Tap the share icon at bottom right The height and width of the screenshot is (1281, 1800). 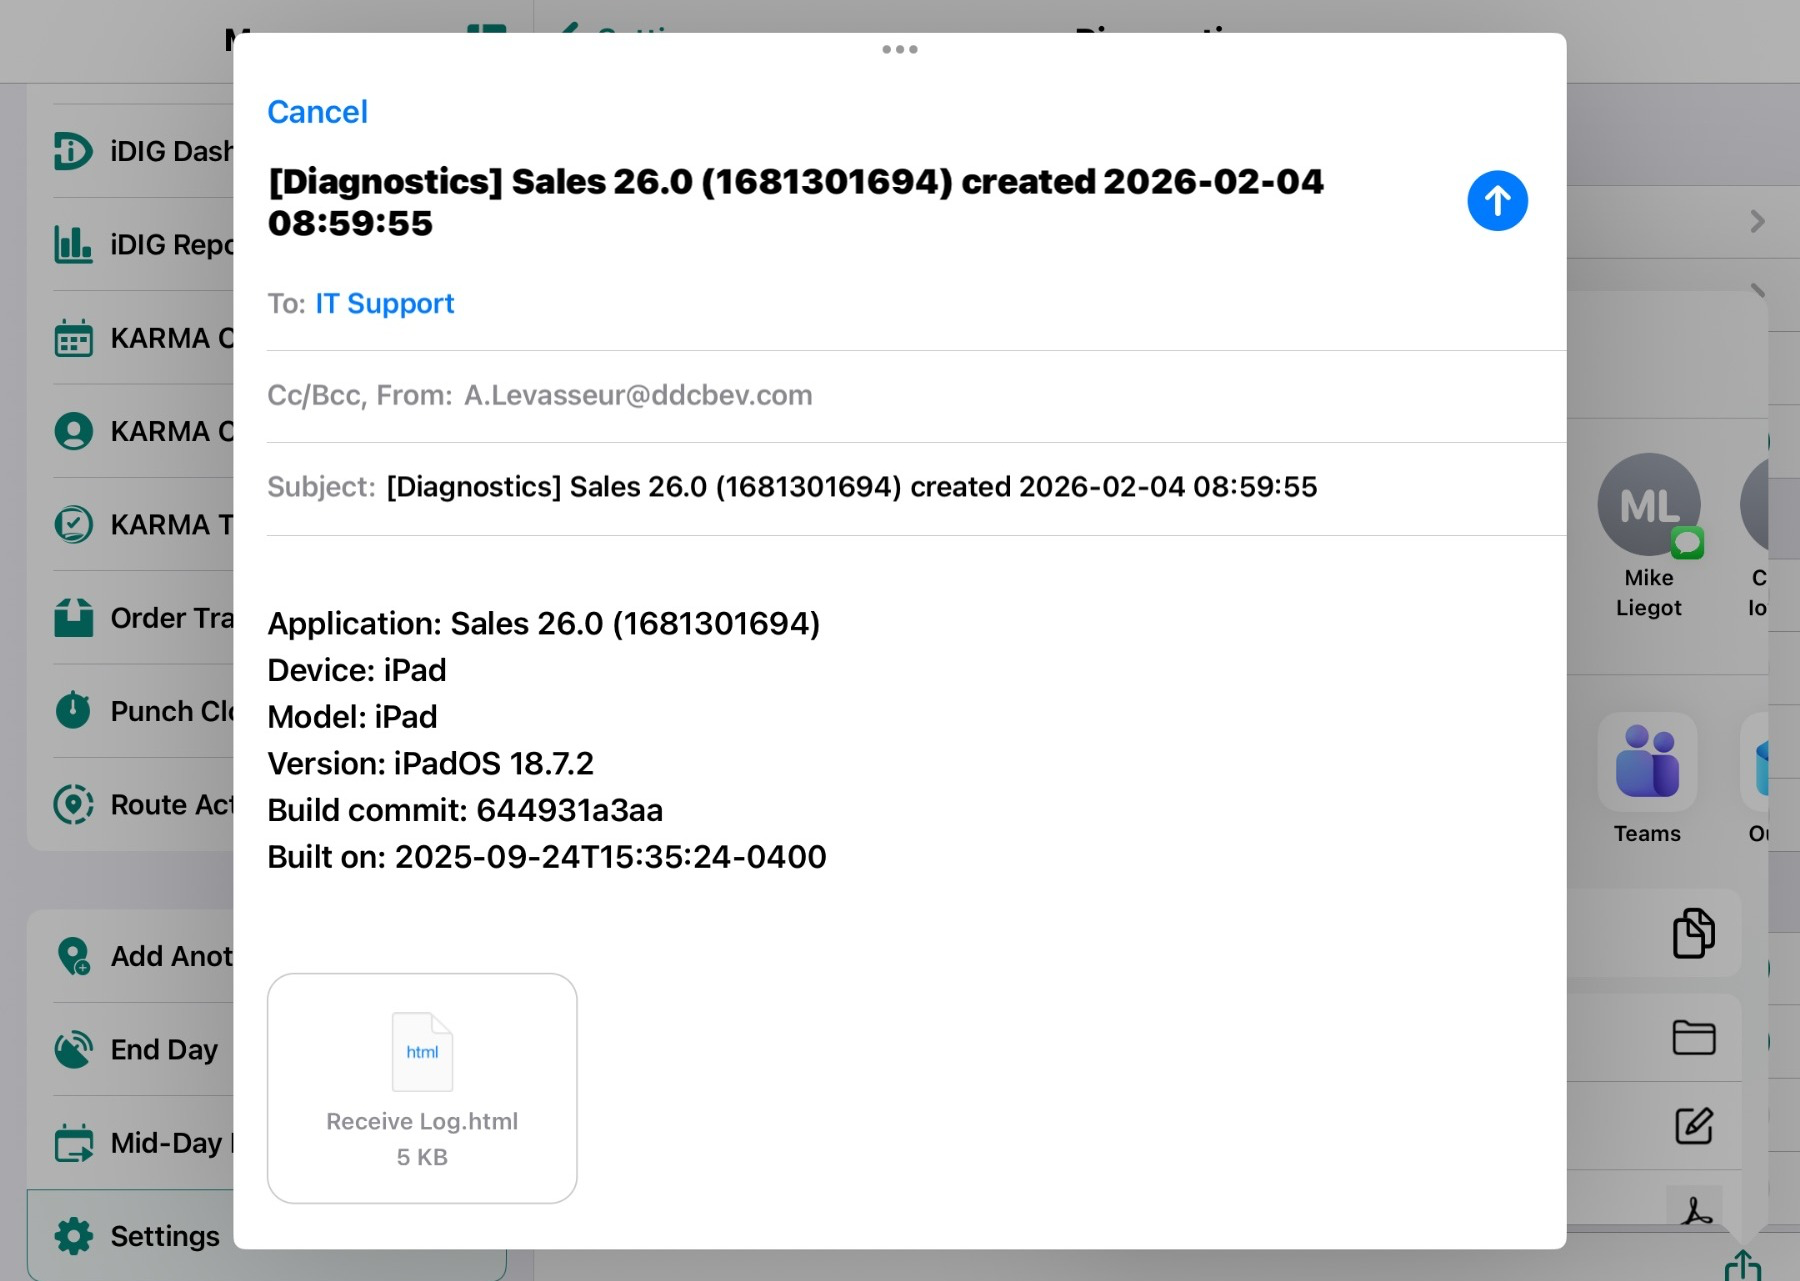point(1743,1265)
